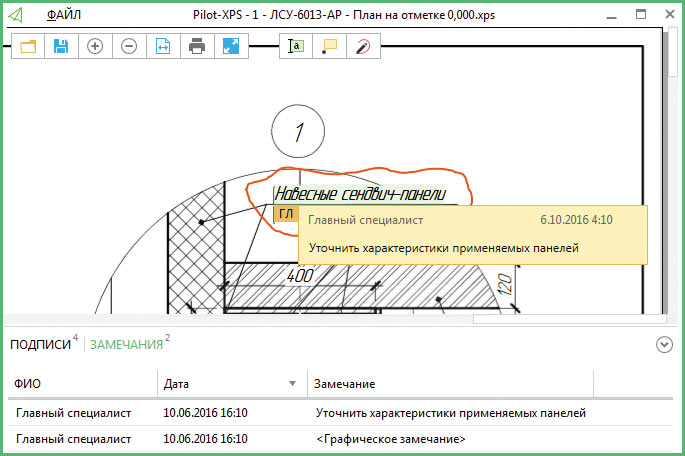Click the date 6.10.2016 4:10 in popup
685x456 pixels.
click(576, 220)
